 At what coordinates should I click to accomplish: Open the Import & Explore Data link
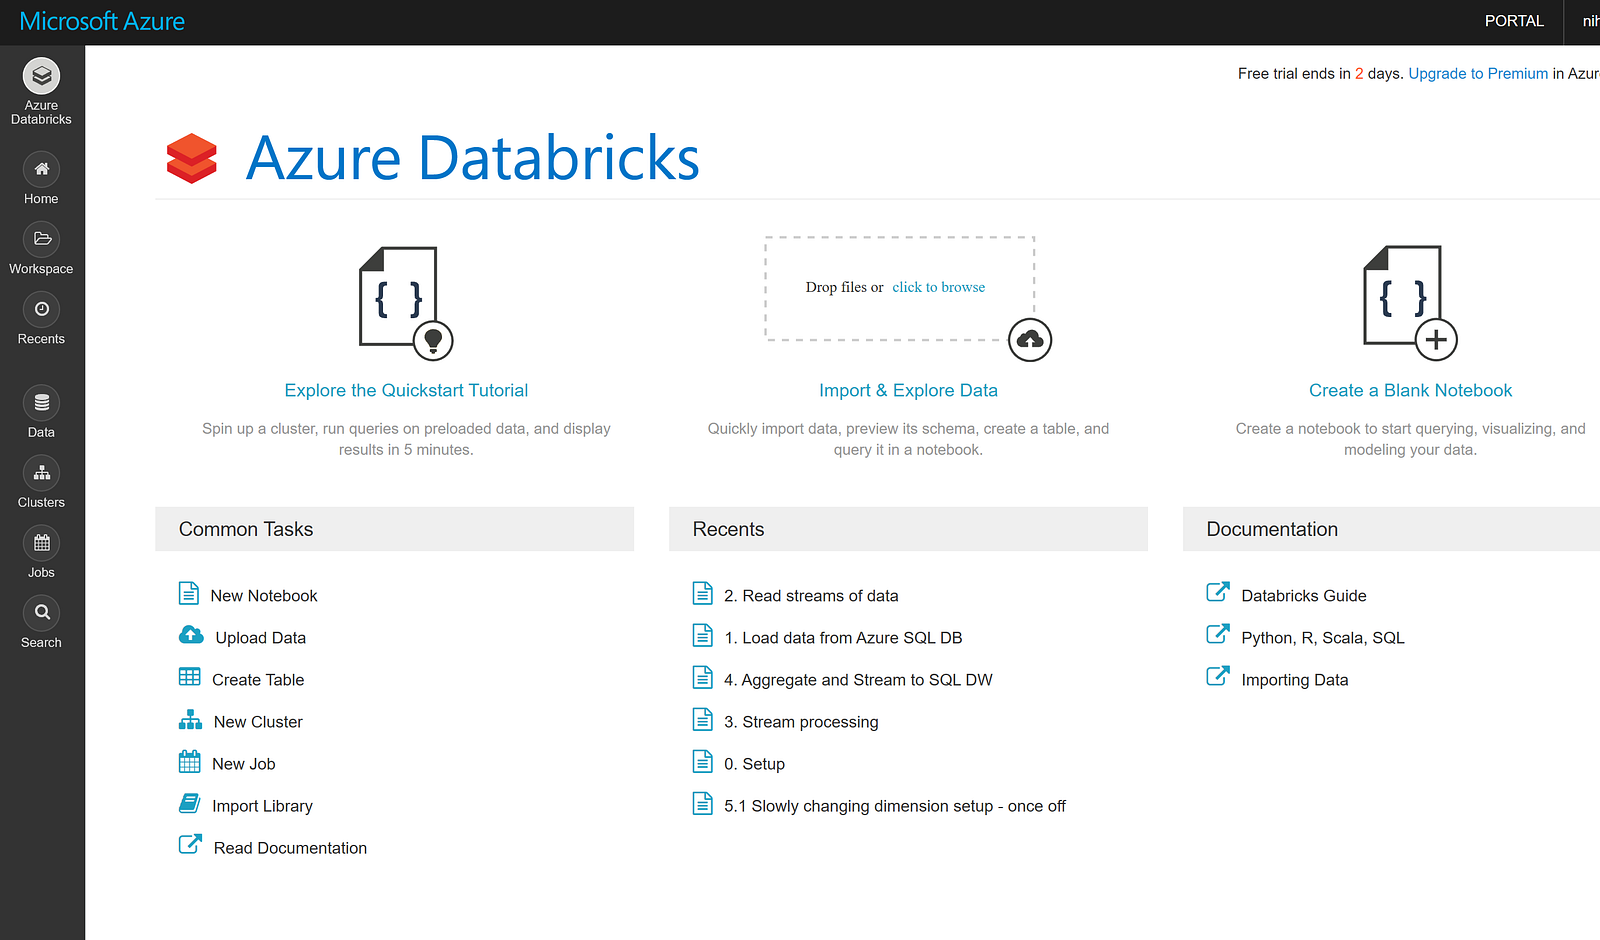pyautogui.click(x=908, y=390)
